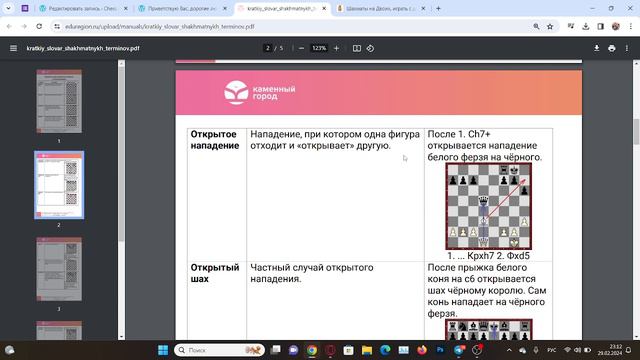The height and width of the screenshot is (360, 640).
Task: Show hidden system tray icons
Action: click(x=509, y=350)
